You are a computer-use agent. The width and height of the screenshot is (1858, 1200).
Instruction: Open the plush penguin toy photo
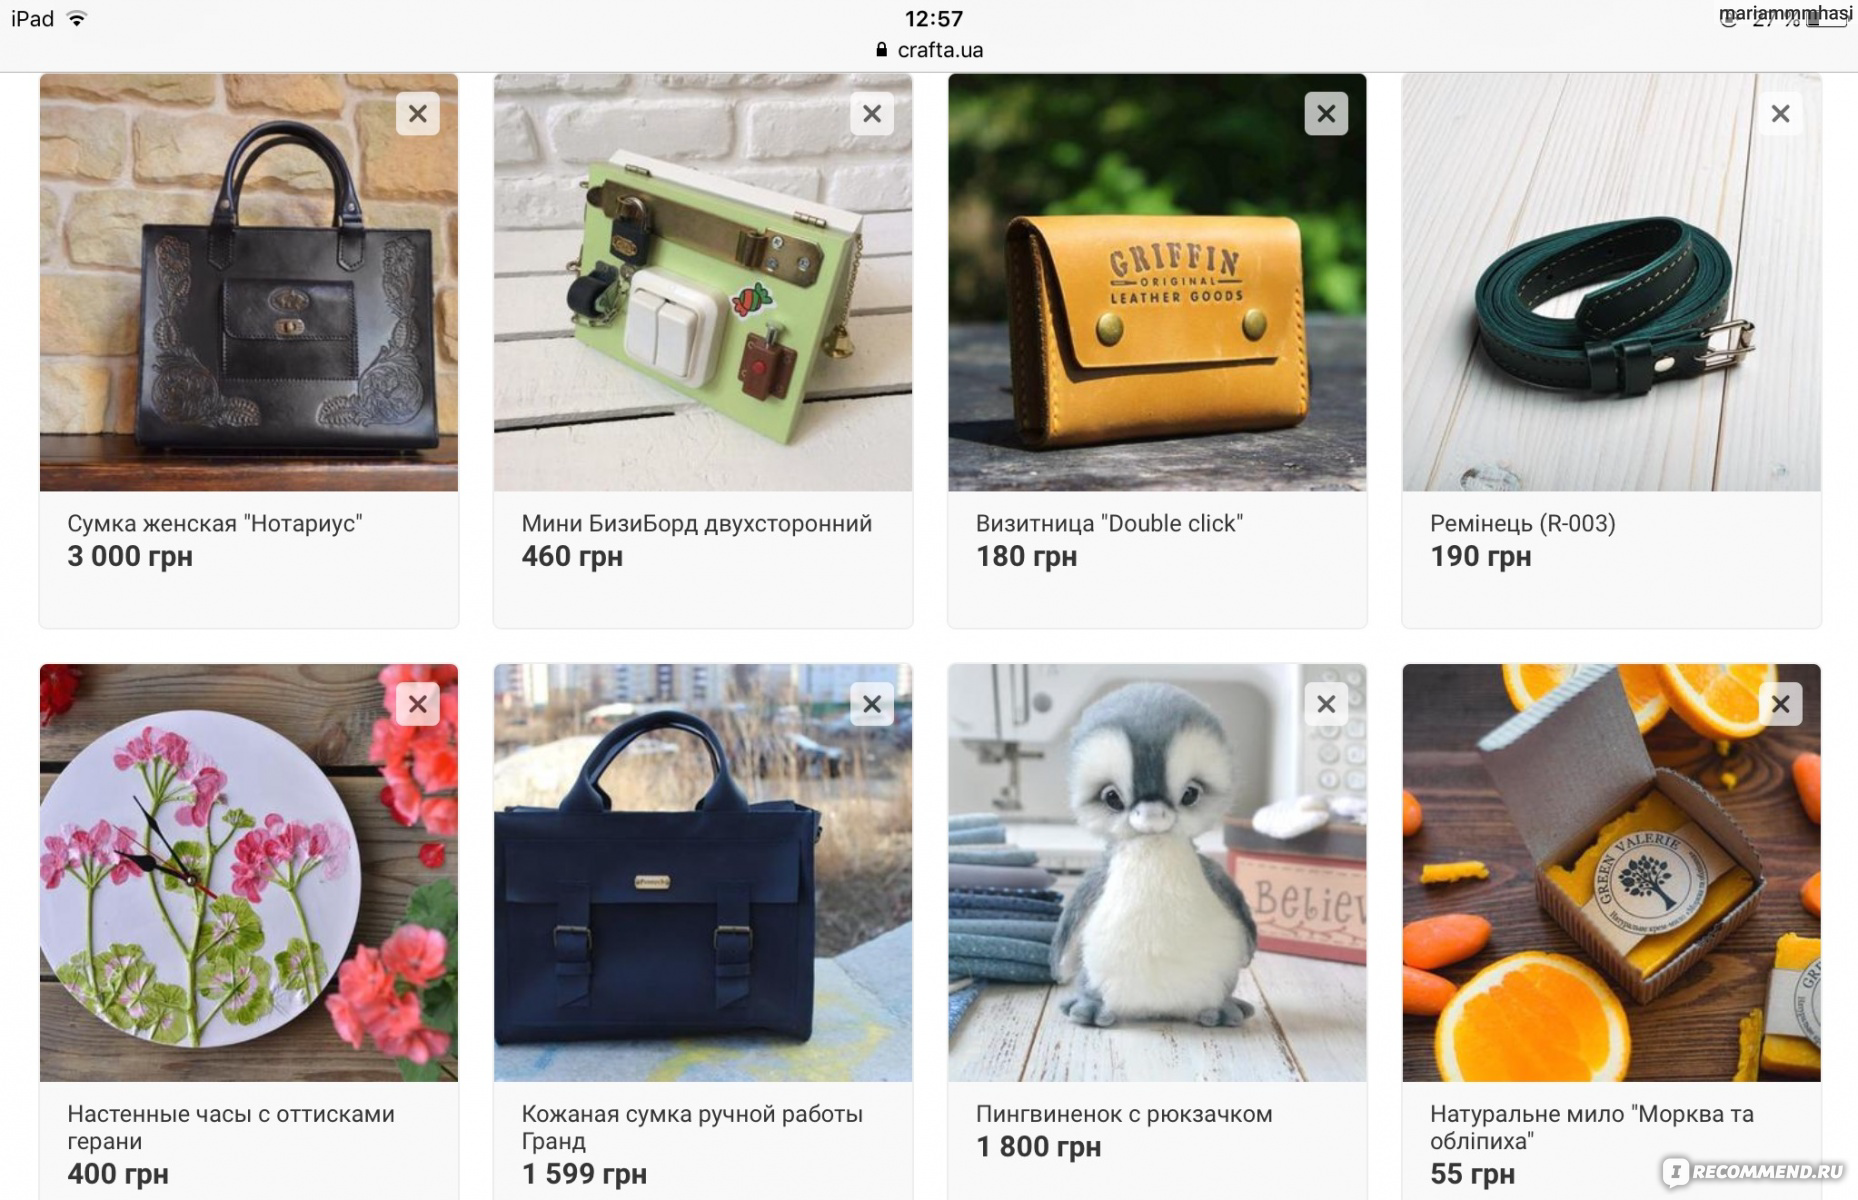click(1157, 872)
